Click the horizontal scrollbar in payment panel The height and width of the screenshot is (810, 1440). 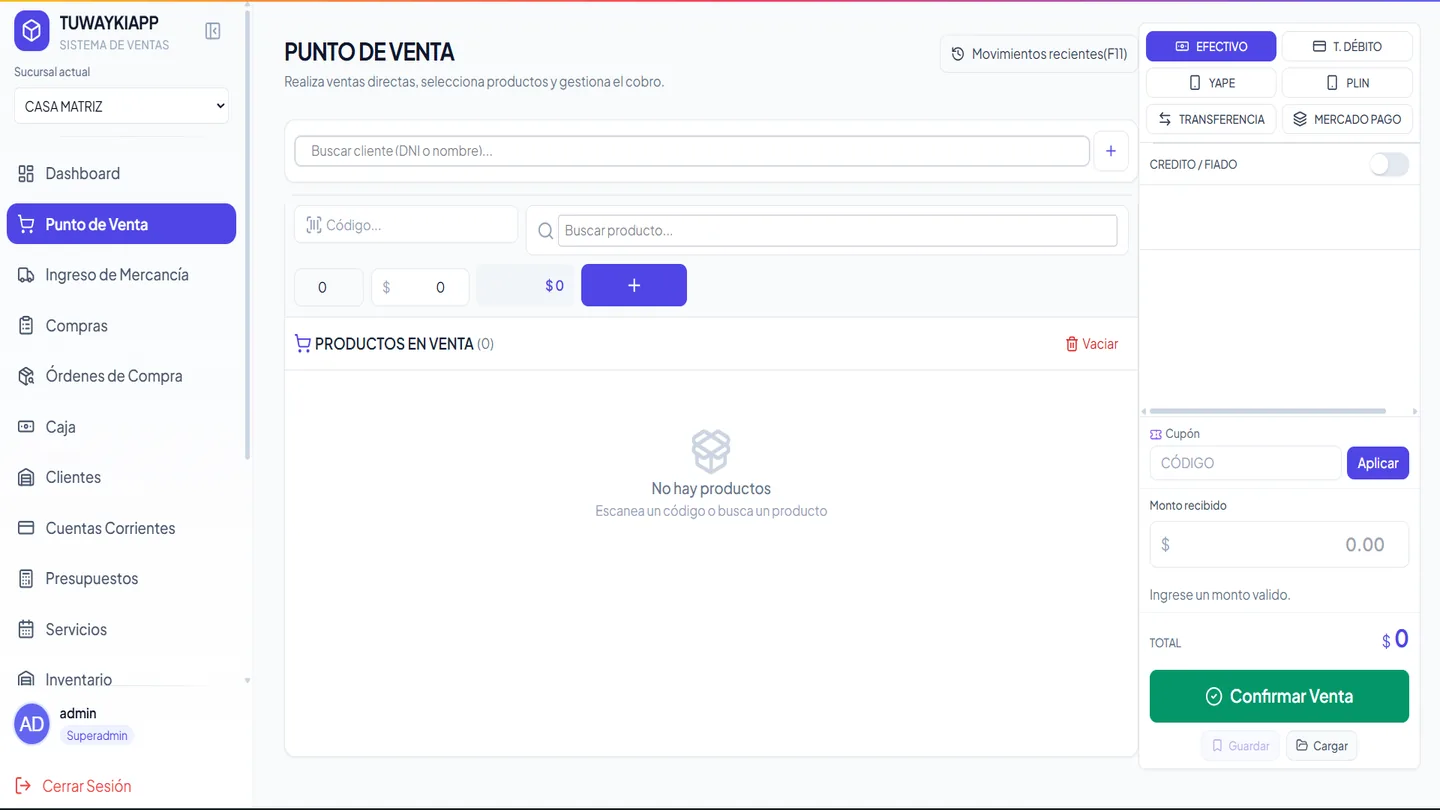click(x=1268, y=411)
